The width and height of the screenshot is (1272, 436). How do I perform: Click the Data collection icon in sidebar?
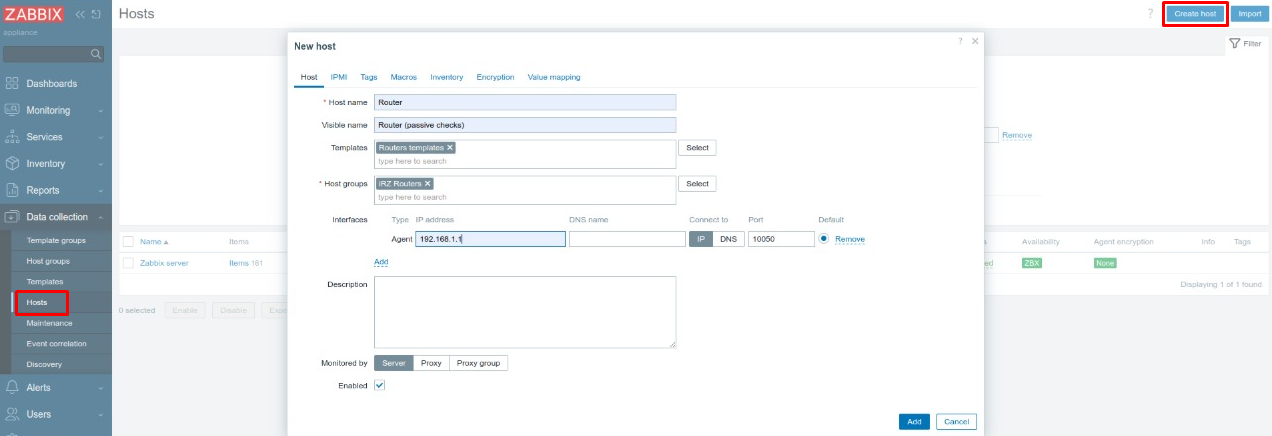[x=12, y=216]
